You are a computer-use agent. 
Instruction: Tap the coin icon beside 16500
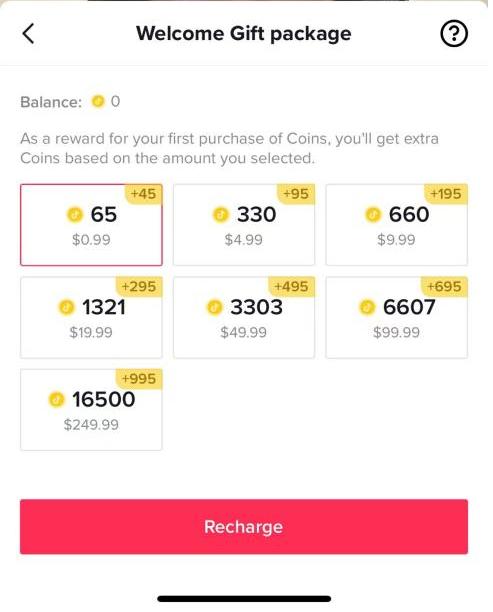pos(56,400)
